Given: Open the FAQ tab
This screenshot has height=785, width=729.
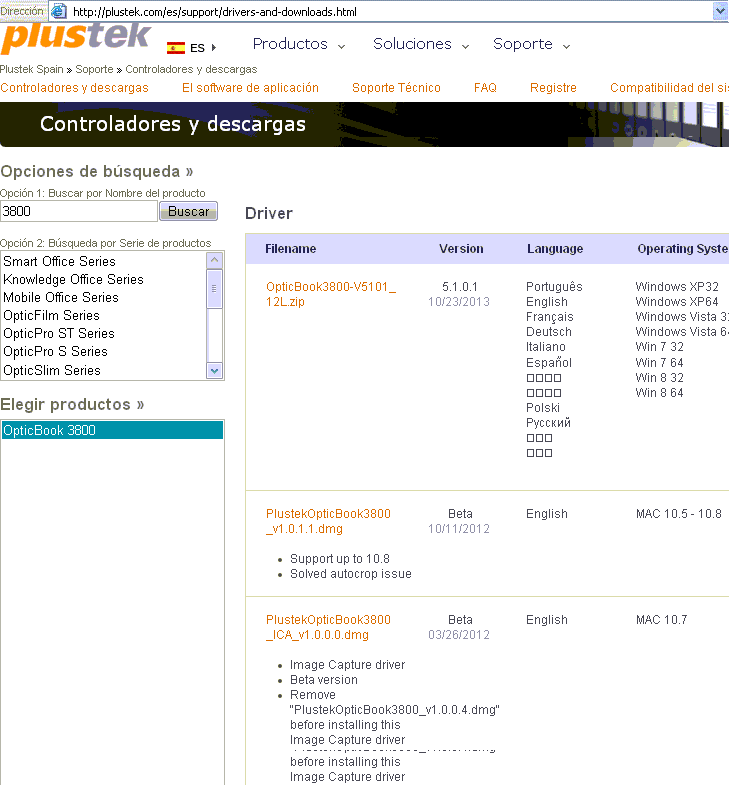Looking at the screenshot, I should (485, 88).
